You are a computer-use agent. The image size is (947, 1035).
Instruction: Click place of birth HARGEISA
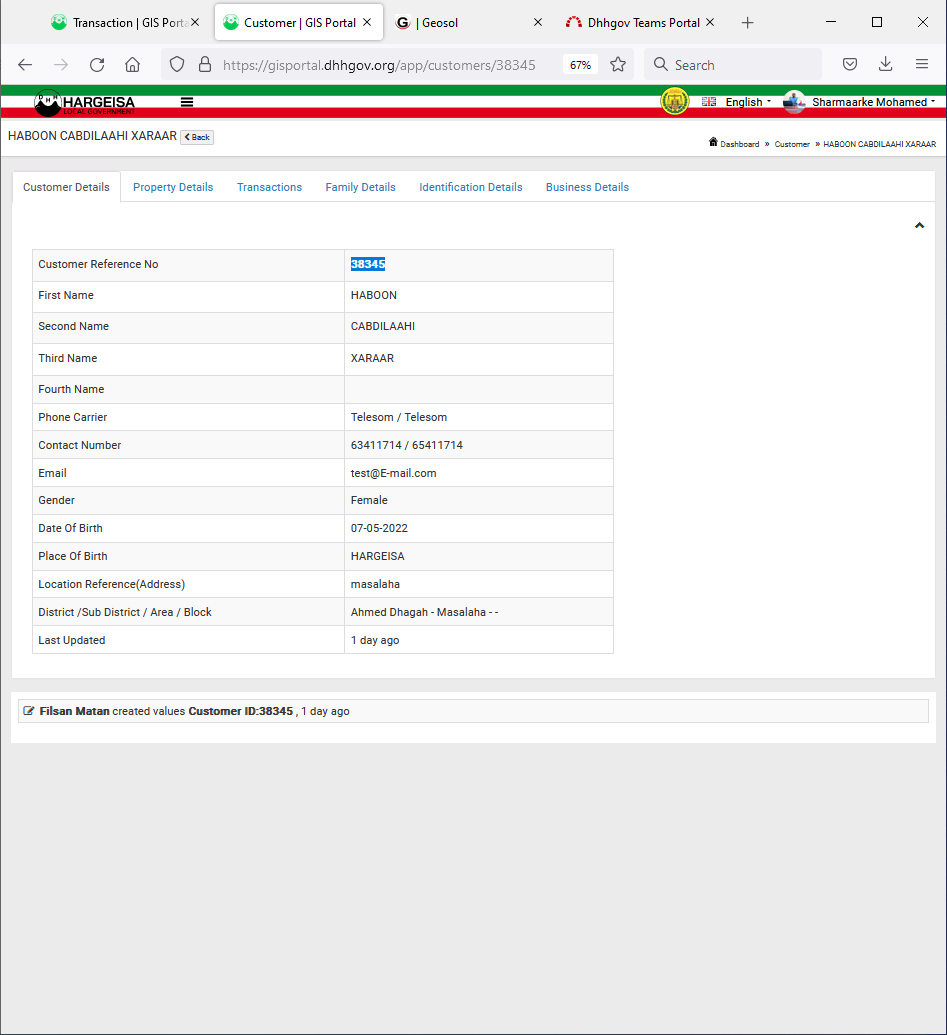(377, 556)
